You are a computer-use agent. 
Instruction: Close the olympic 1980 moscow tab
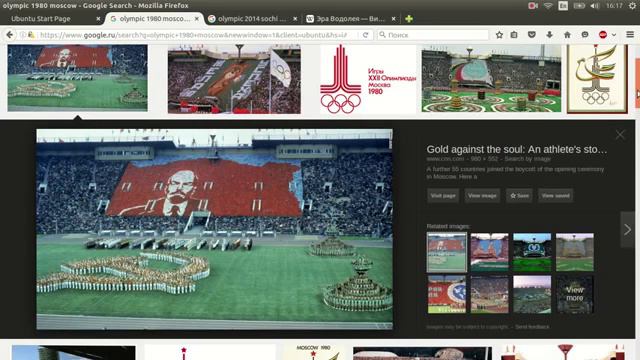click(x=197, y=19)
